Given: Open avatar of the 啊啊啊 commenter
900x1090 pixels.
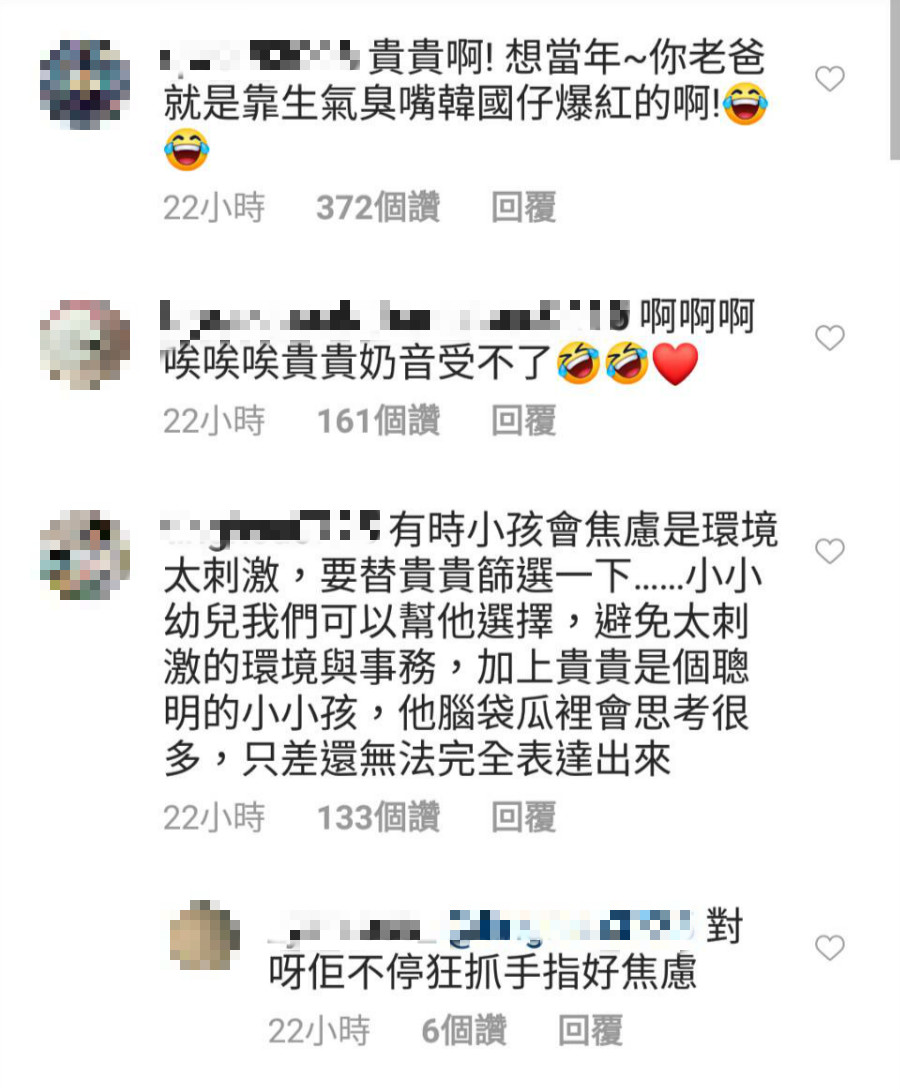Looking at the screenshot, I should 85,344.
